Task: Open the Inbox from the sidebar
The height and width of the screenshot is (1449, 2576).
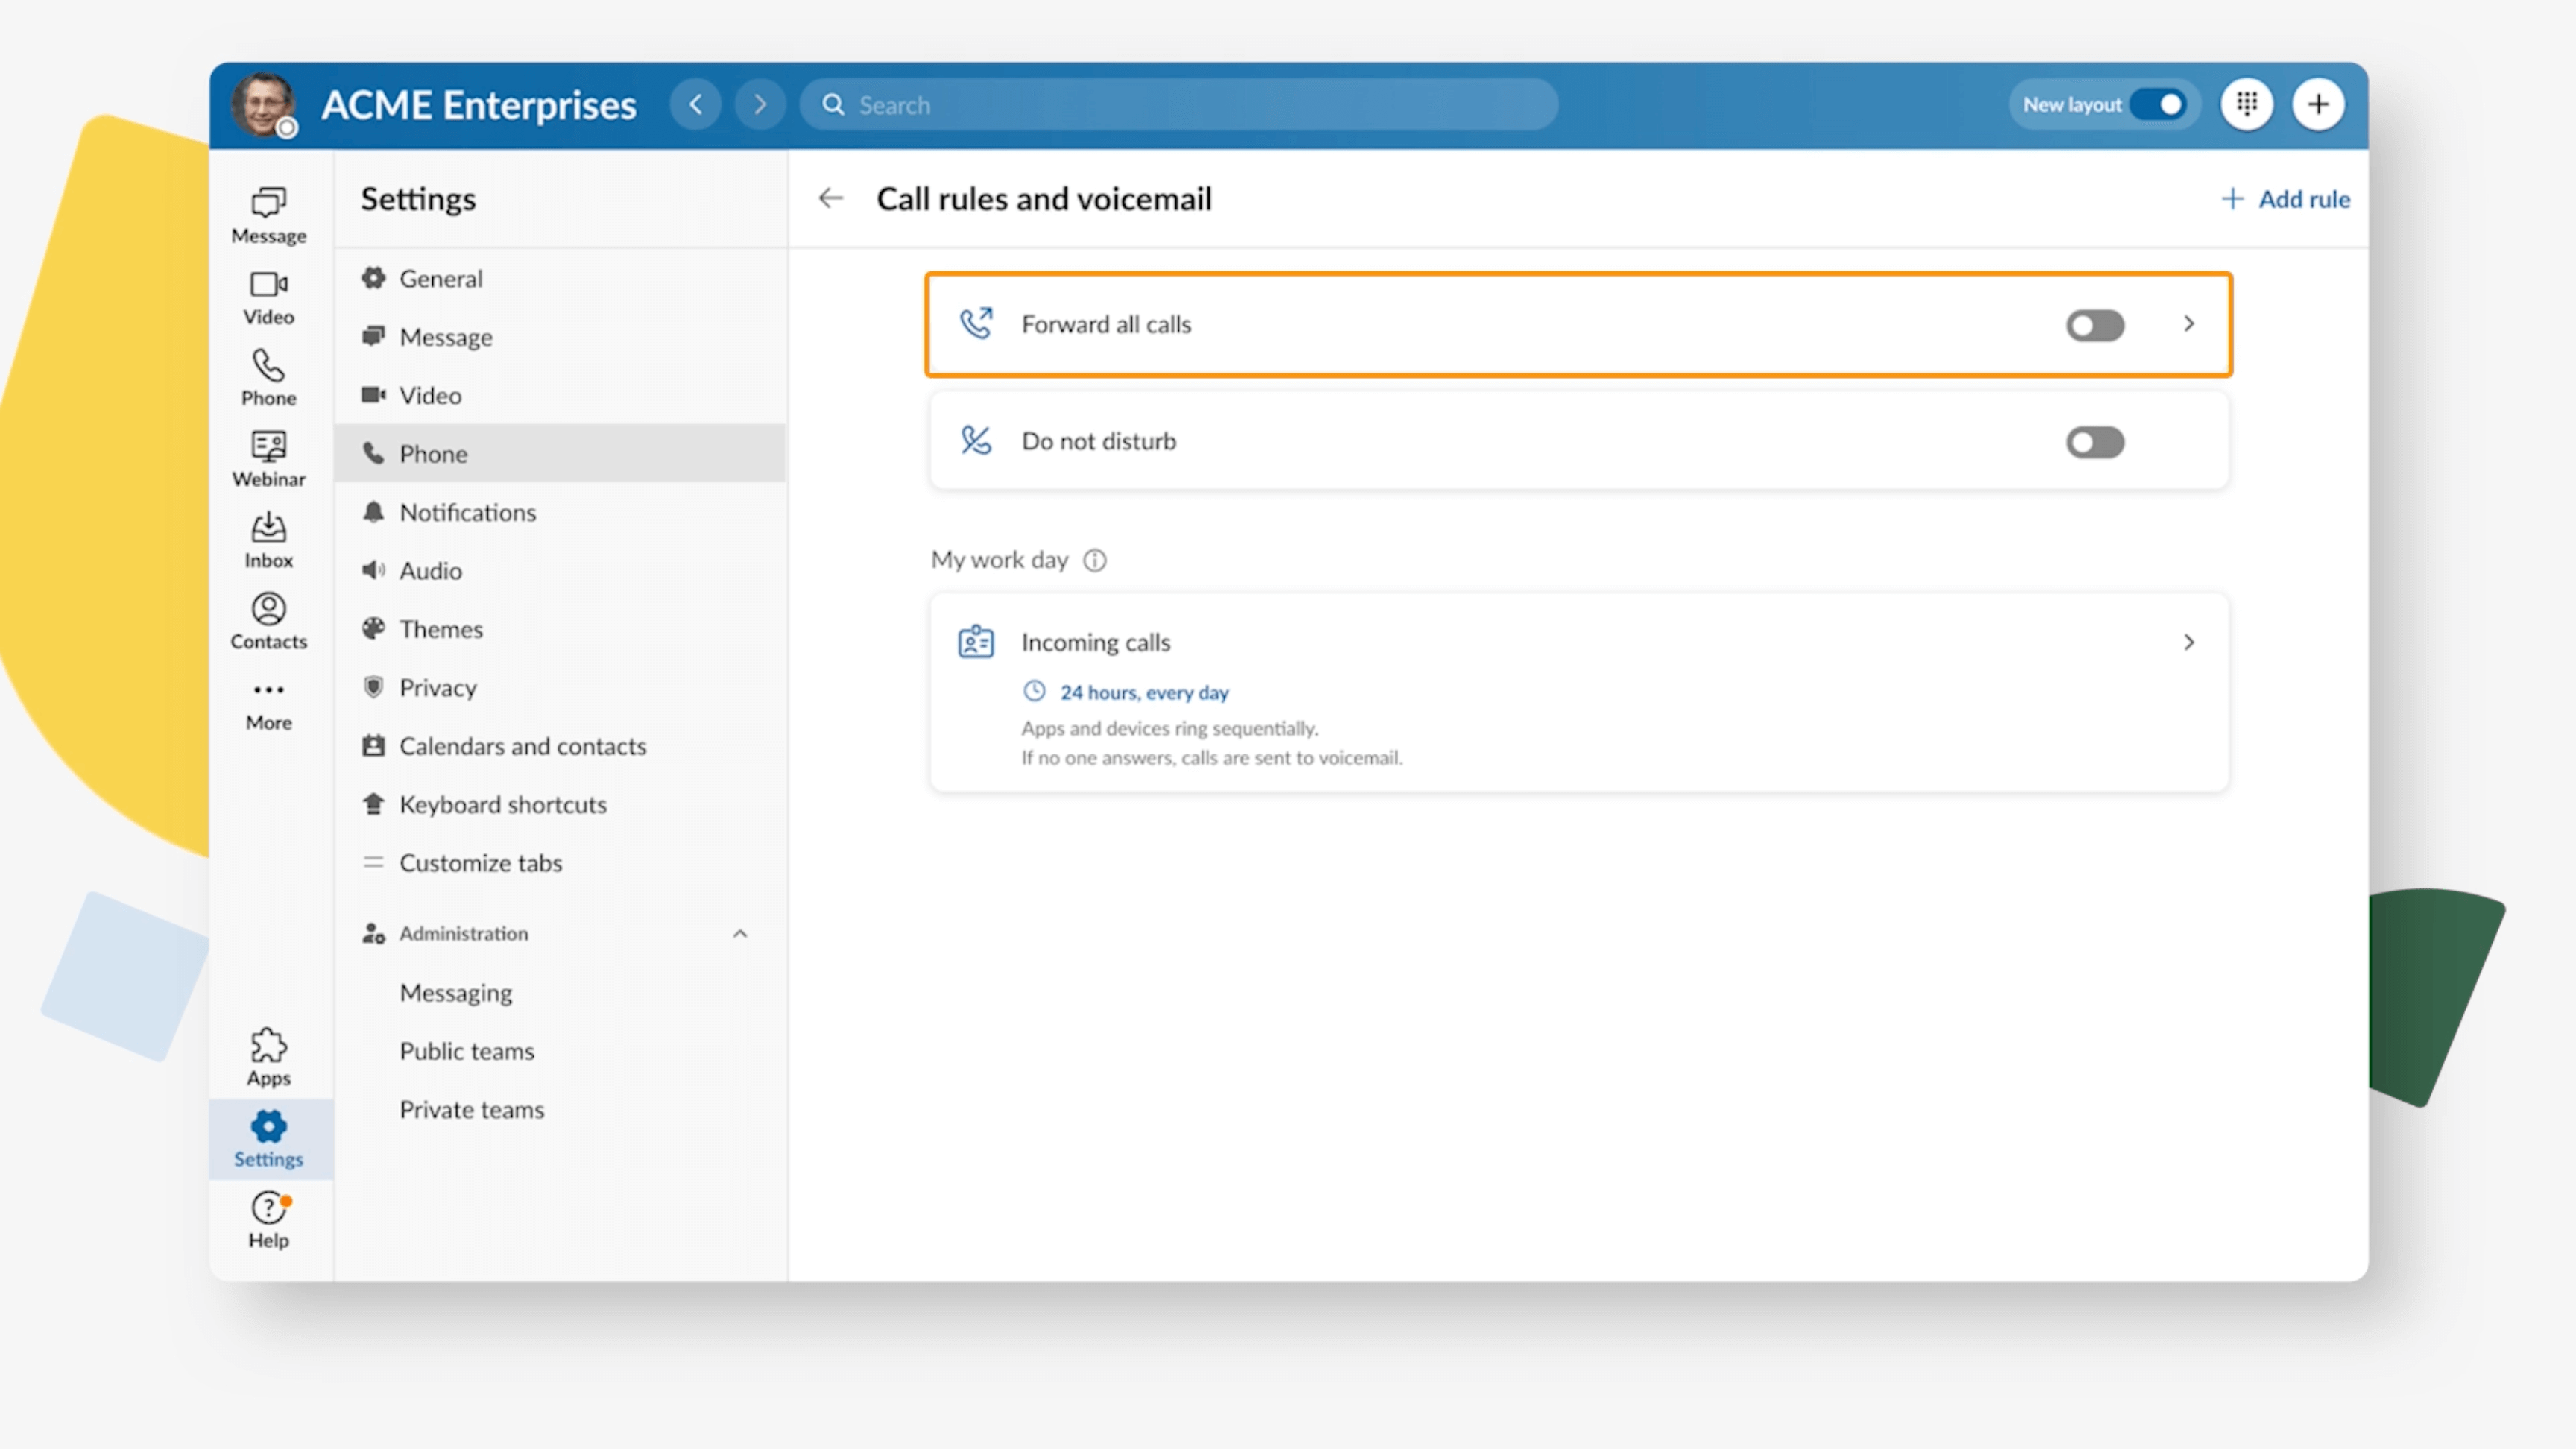Action: coord(267,538)
